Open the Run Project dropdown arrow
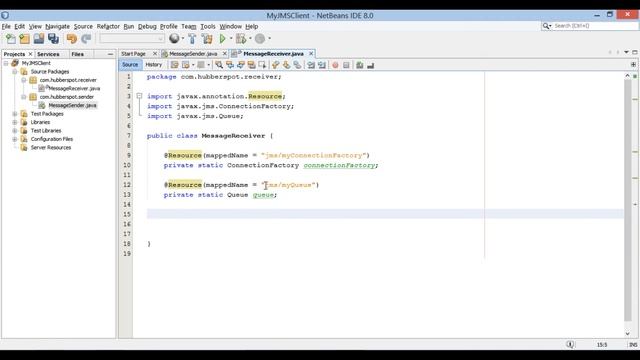Screen dimensions: 640x360 point(231,38)
